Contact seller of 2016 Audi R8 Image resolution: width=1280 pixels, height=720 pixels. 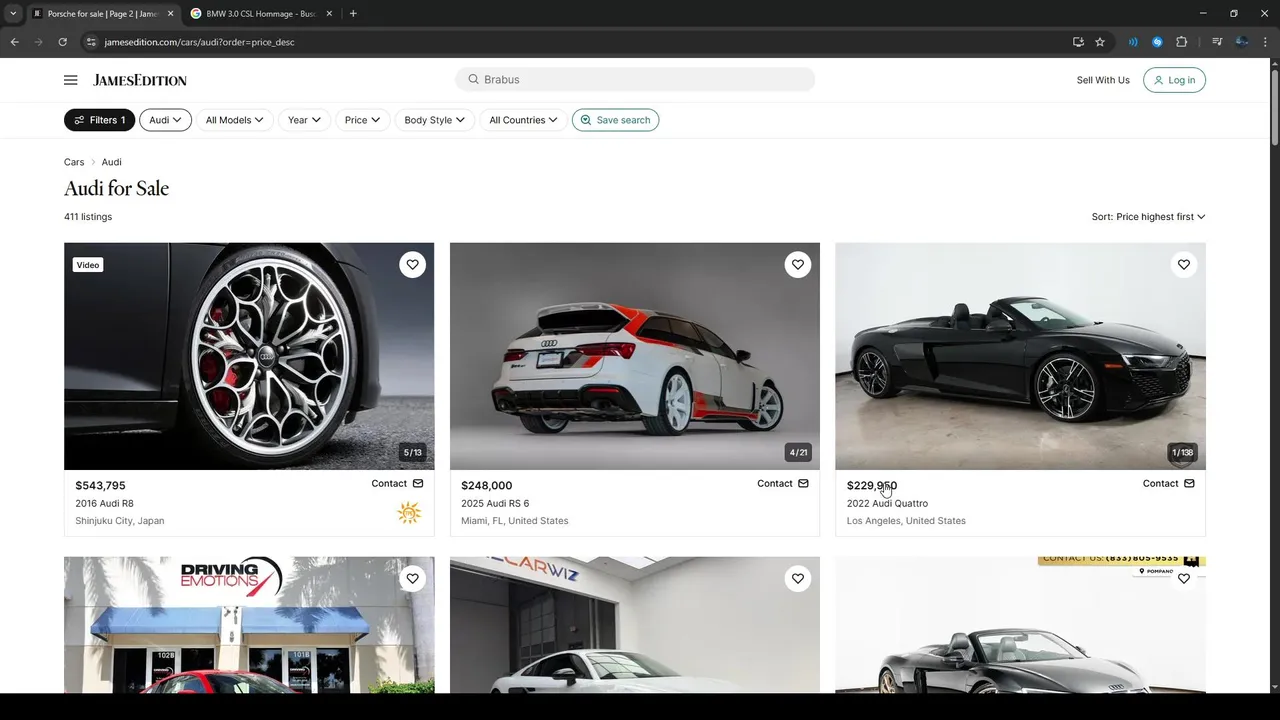(x=397, y=483)
